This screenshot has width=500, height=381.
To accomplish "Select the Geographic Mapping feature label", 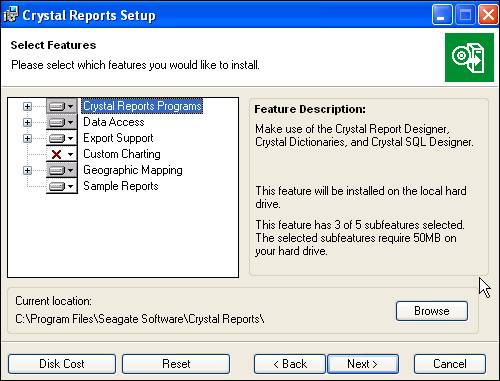I will (x=133, y=170).
